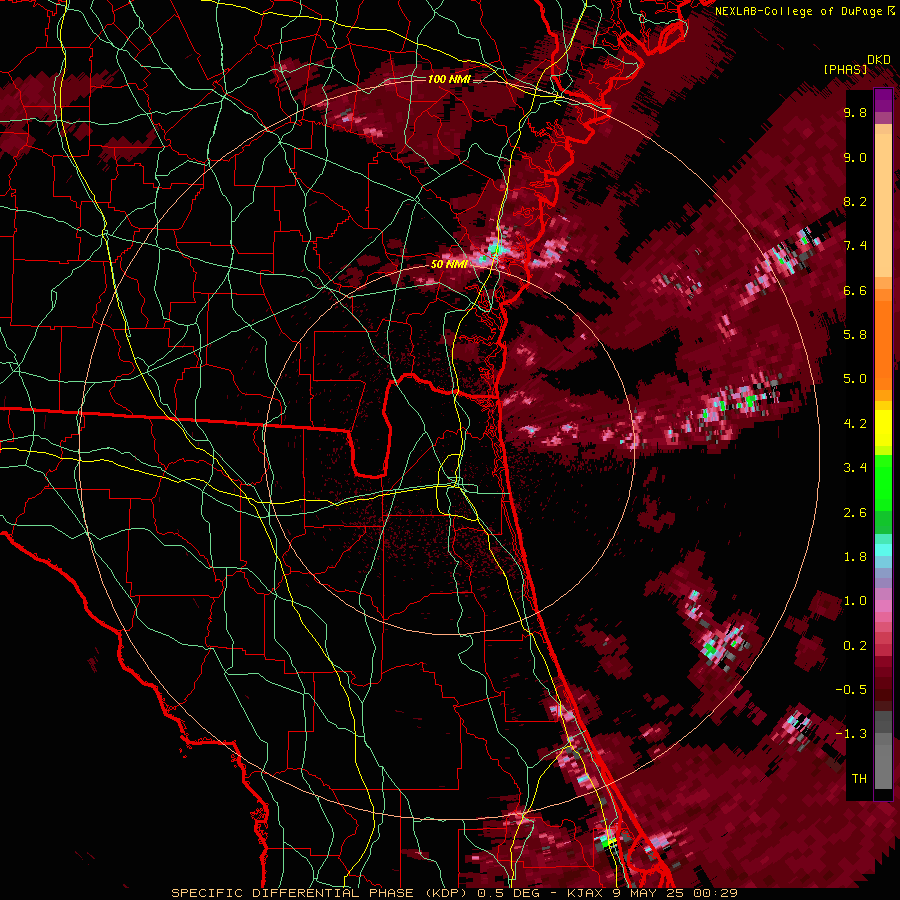
Task: Click the 100 NMI range ring label
Action: click(448, 79)
